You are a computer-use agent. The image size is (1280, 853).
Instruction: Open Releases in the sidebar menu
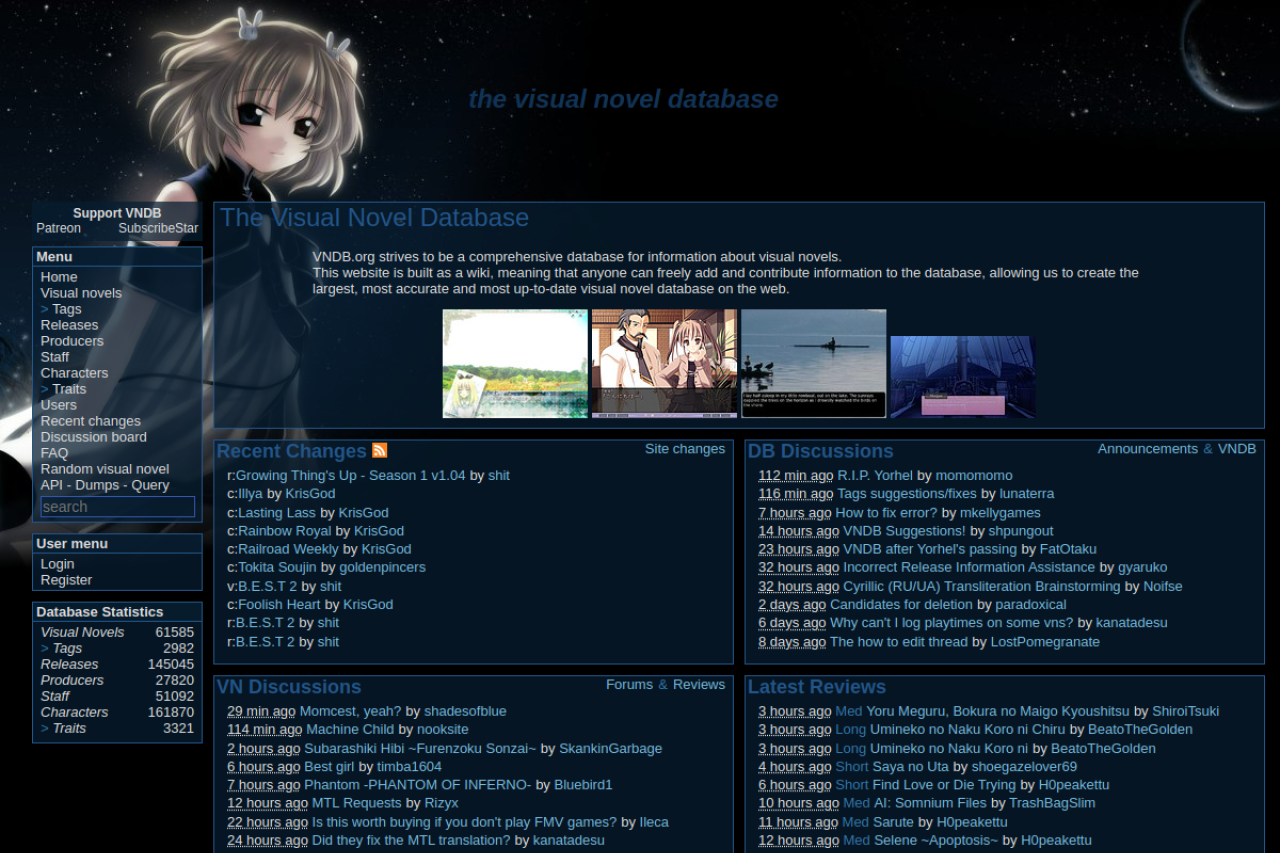pos(70,325)
